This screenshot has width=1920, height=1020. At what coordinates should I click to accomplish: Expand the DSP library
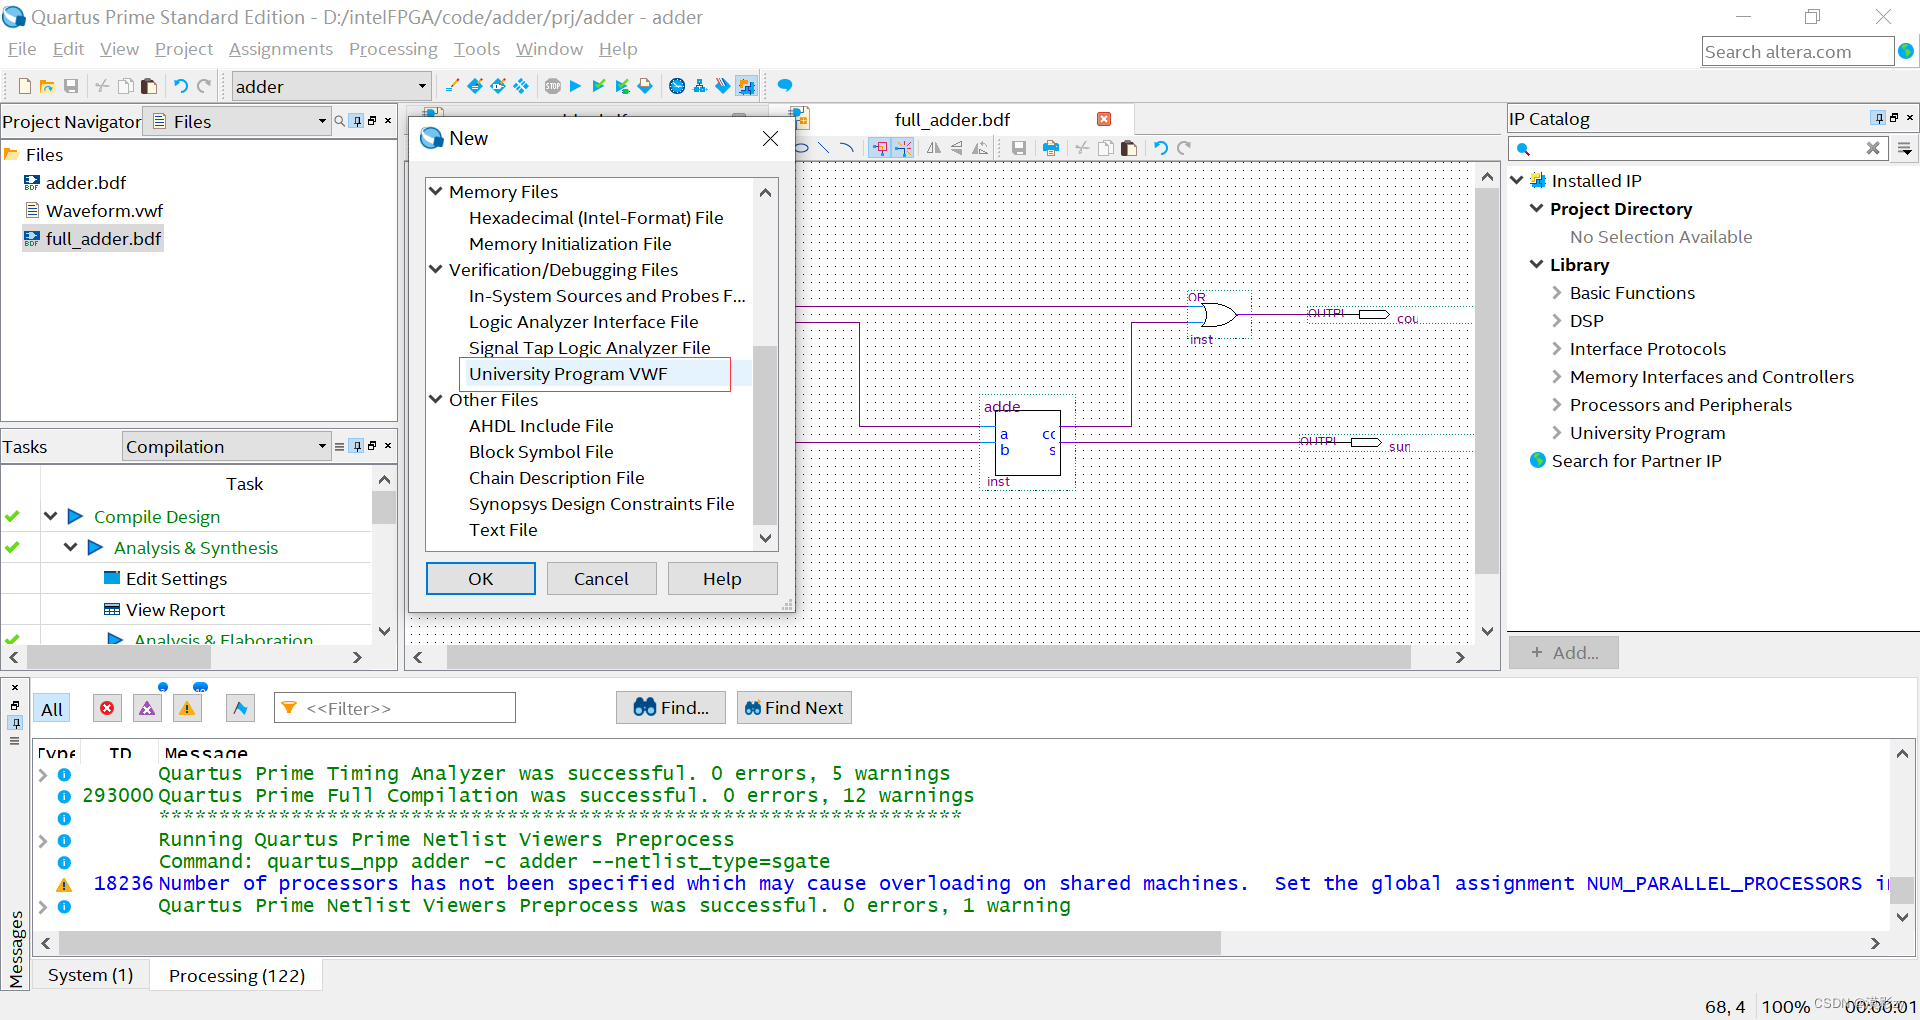[1557, 321]
